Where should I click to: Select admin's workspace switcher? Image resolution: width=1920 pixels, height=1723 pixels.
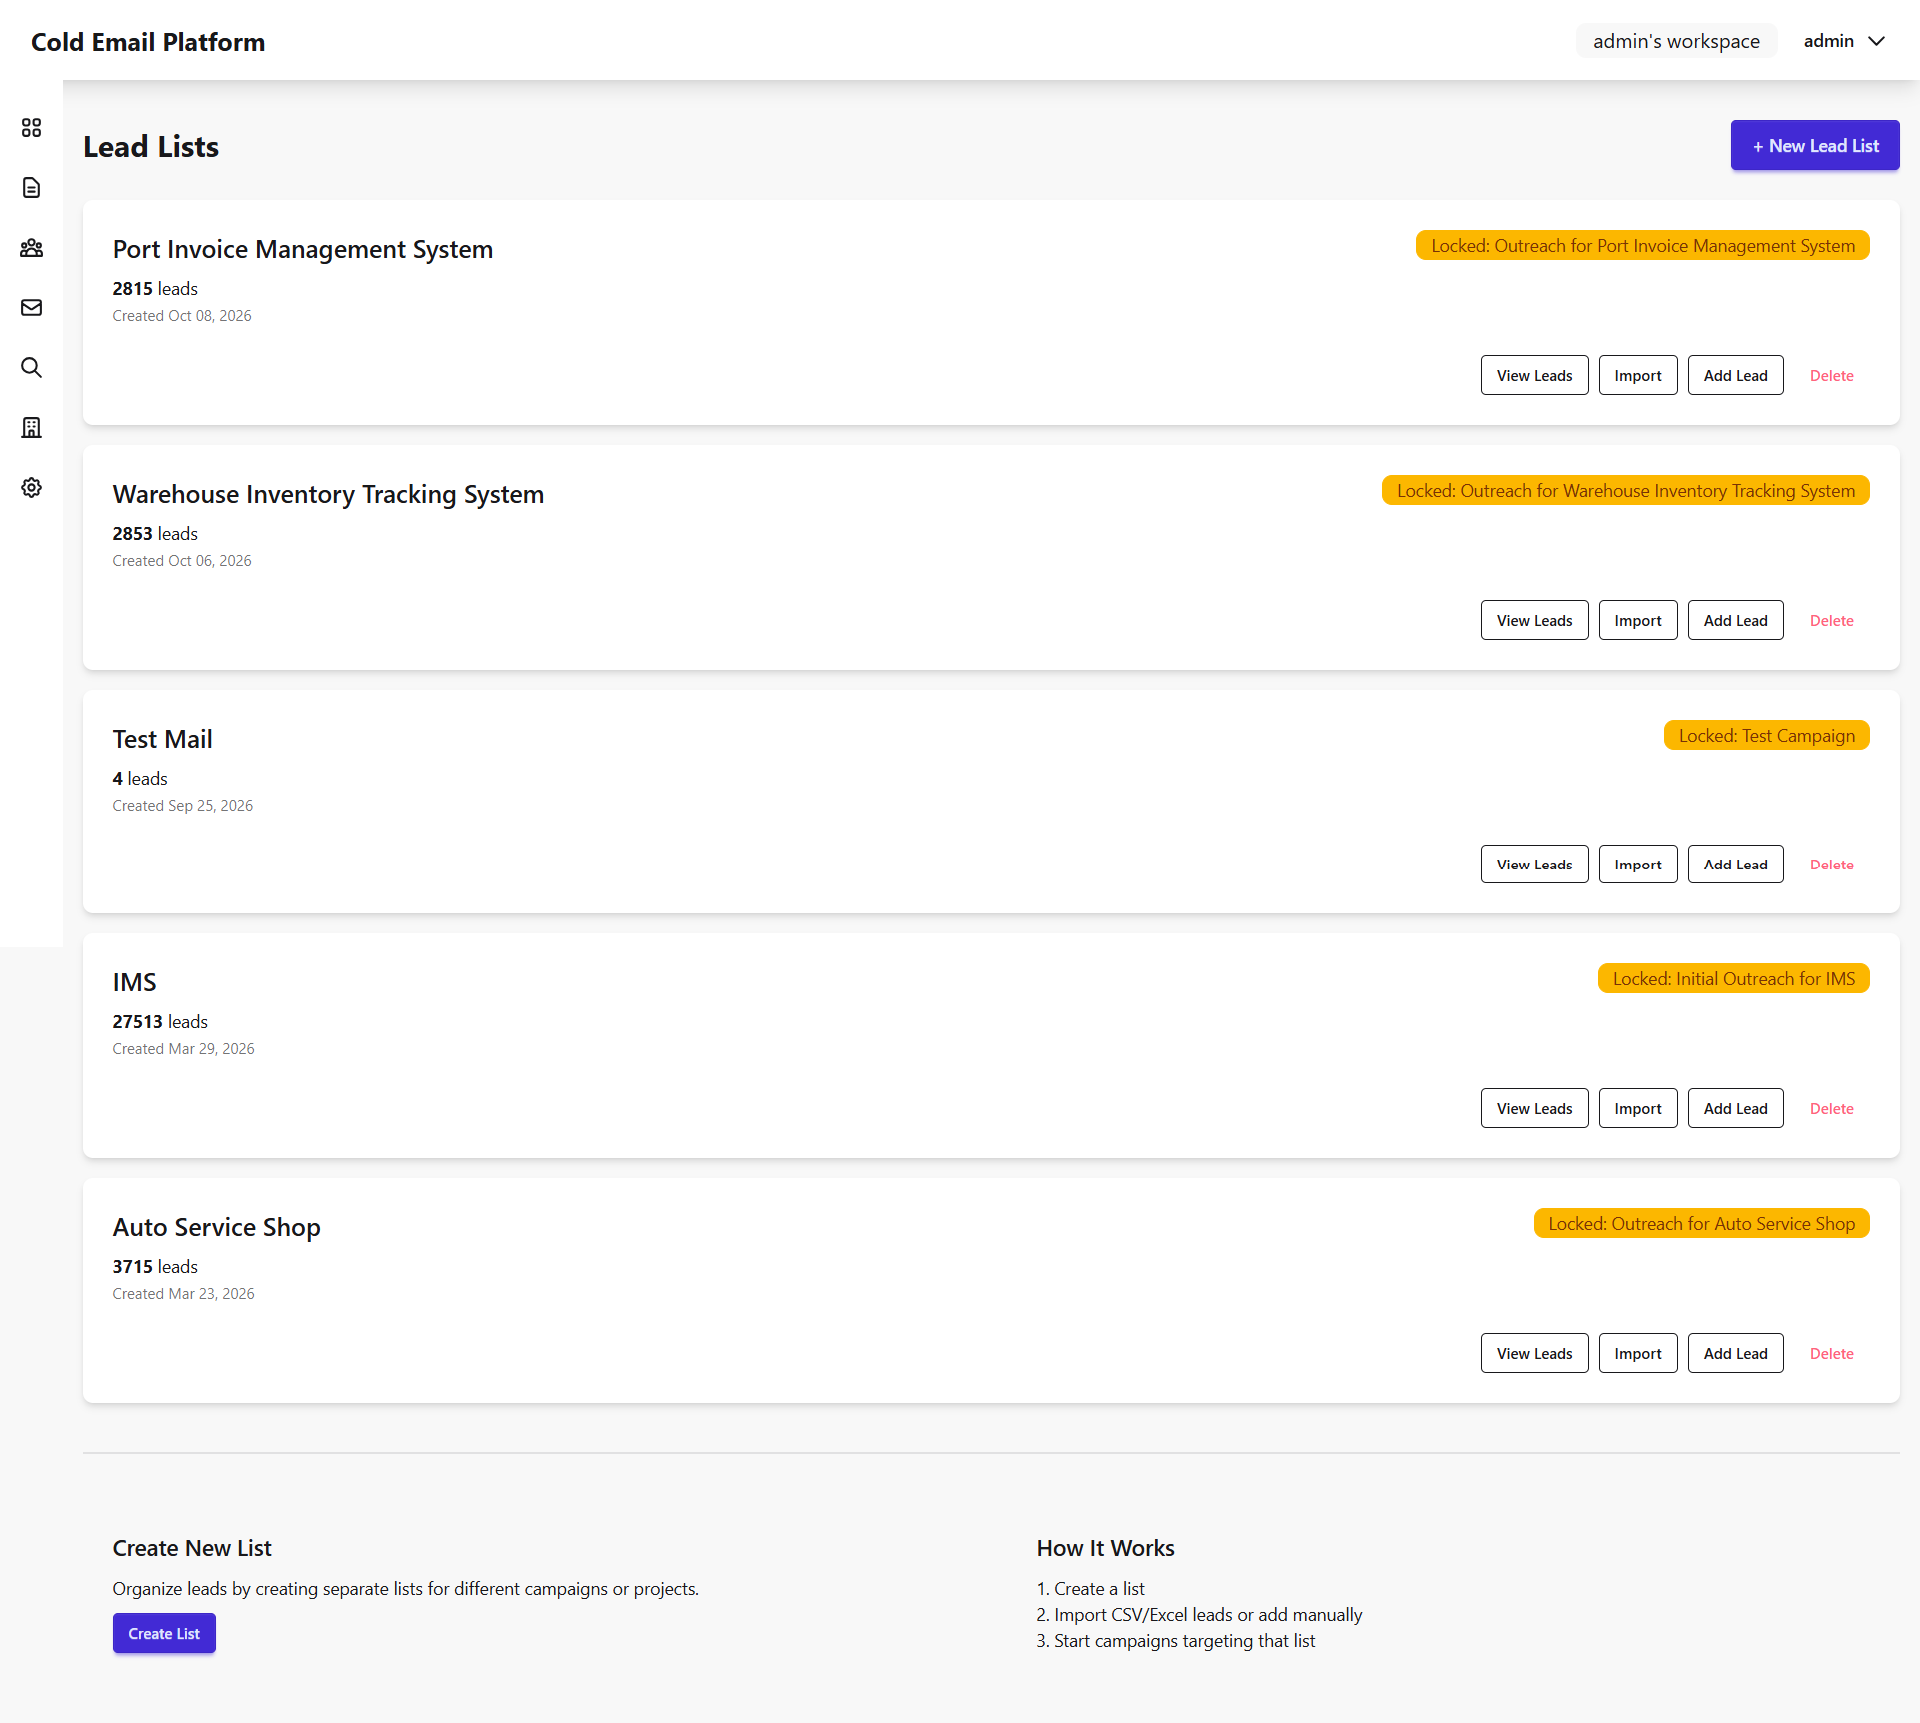click(x=1676, y=41)
